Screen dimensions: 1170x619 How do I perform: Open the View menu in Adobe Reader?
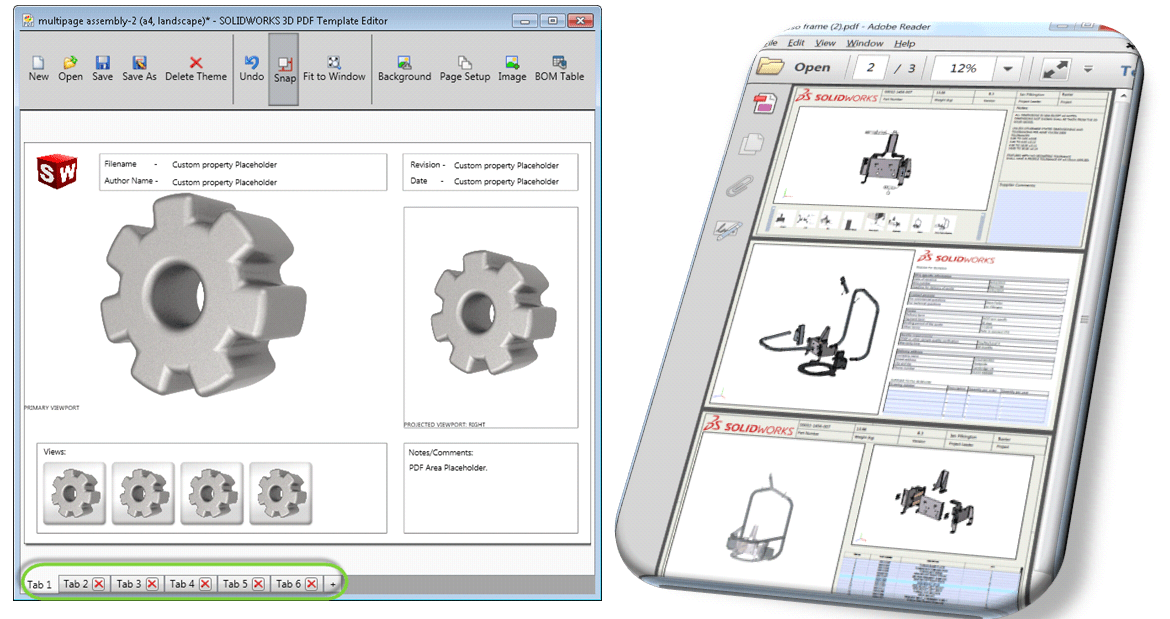(x=825, y=43)
